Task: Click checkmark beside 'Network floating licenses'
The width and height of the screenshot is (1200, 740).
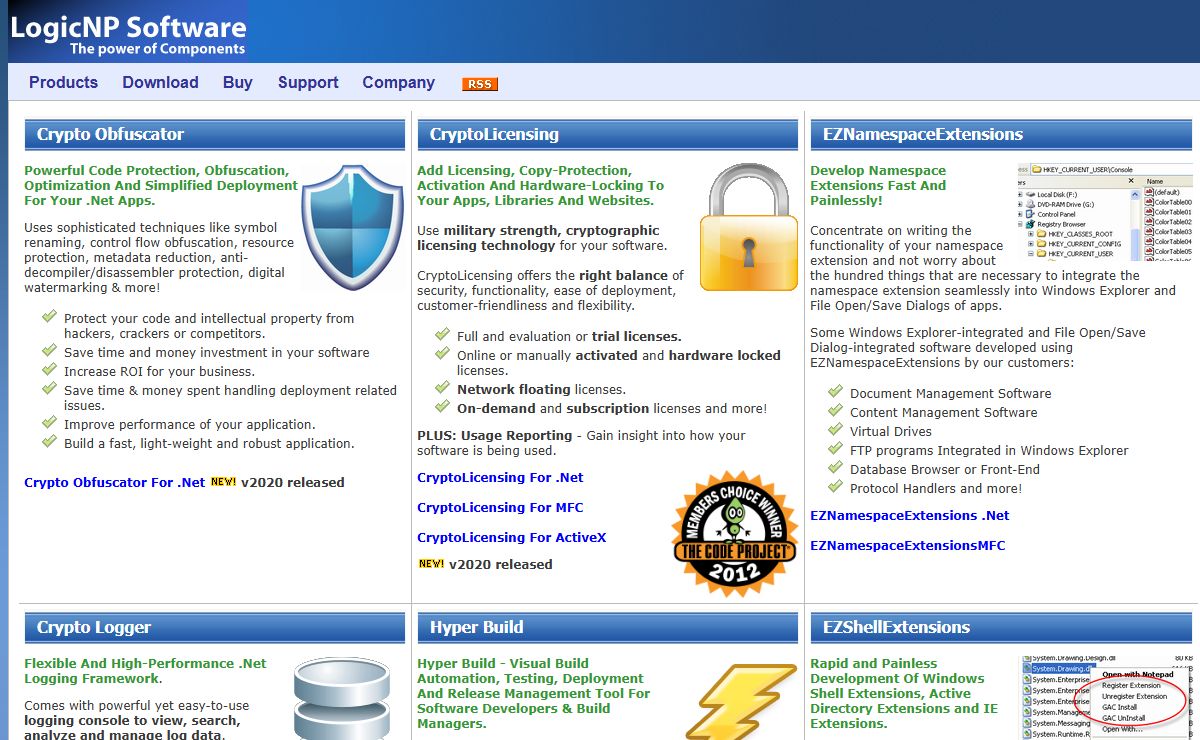Action: pos(442,387)
